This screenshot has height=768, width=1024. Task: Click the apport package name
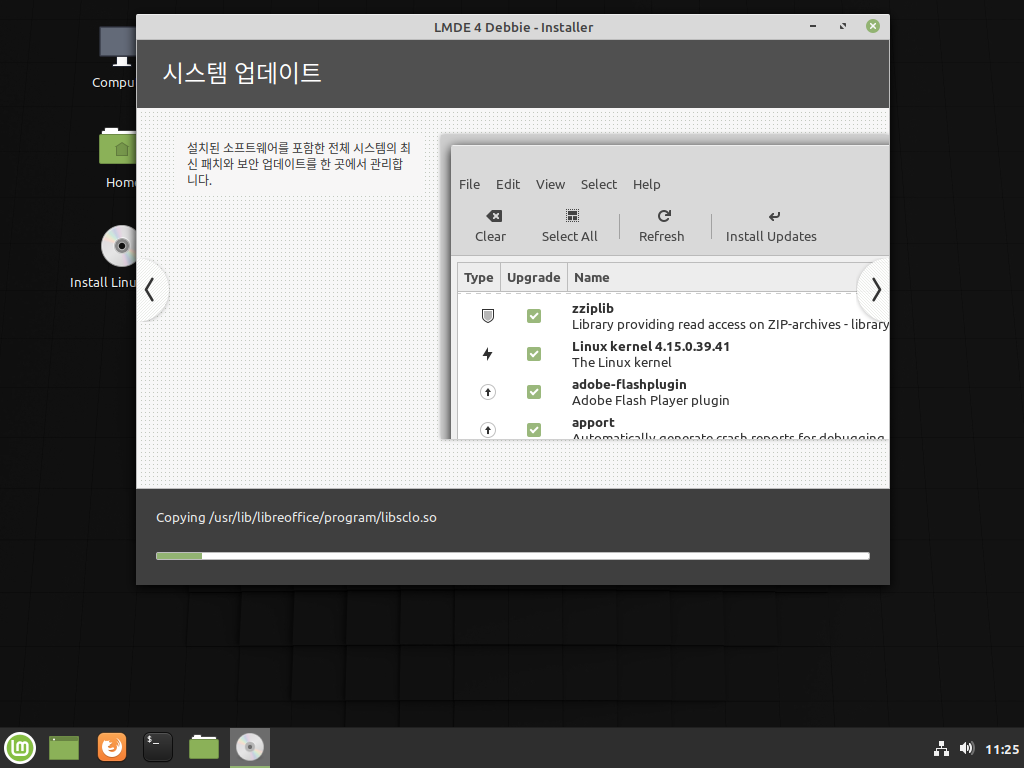point(593,423)
